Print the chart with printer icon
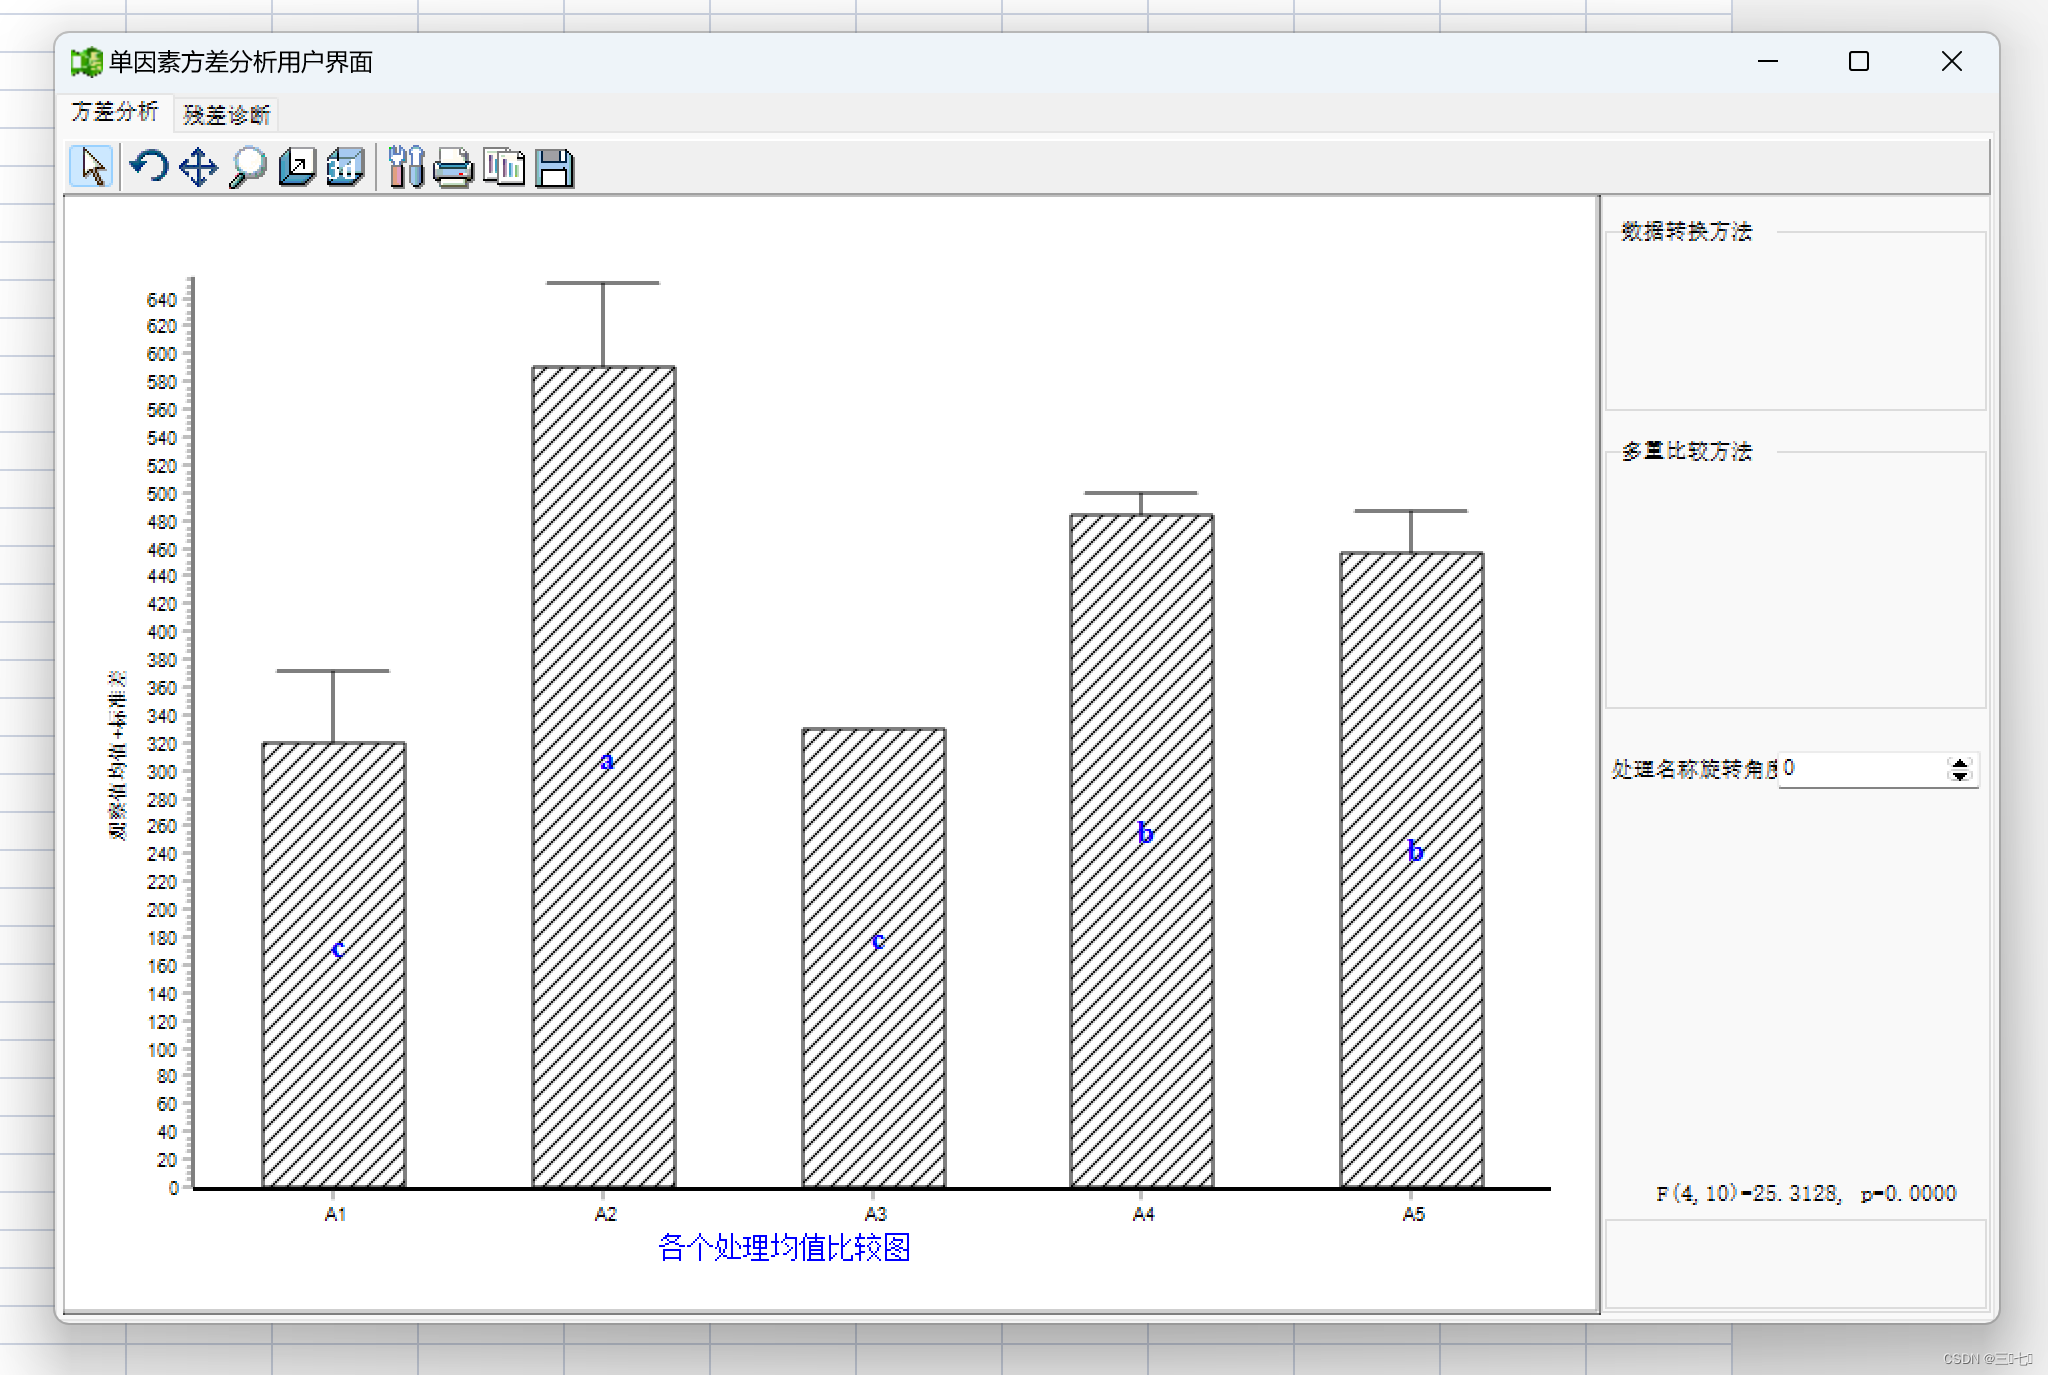 [x=453, y=167]
